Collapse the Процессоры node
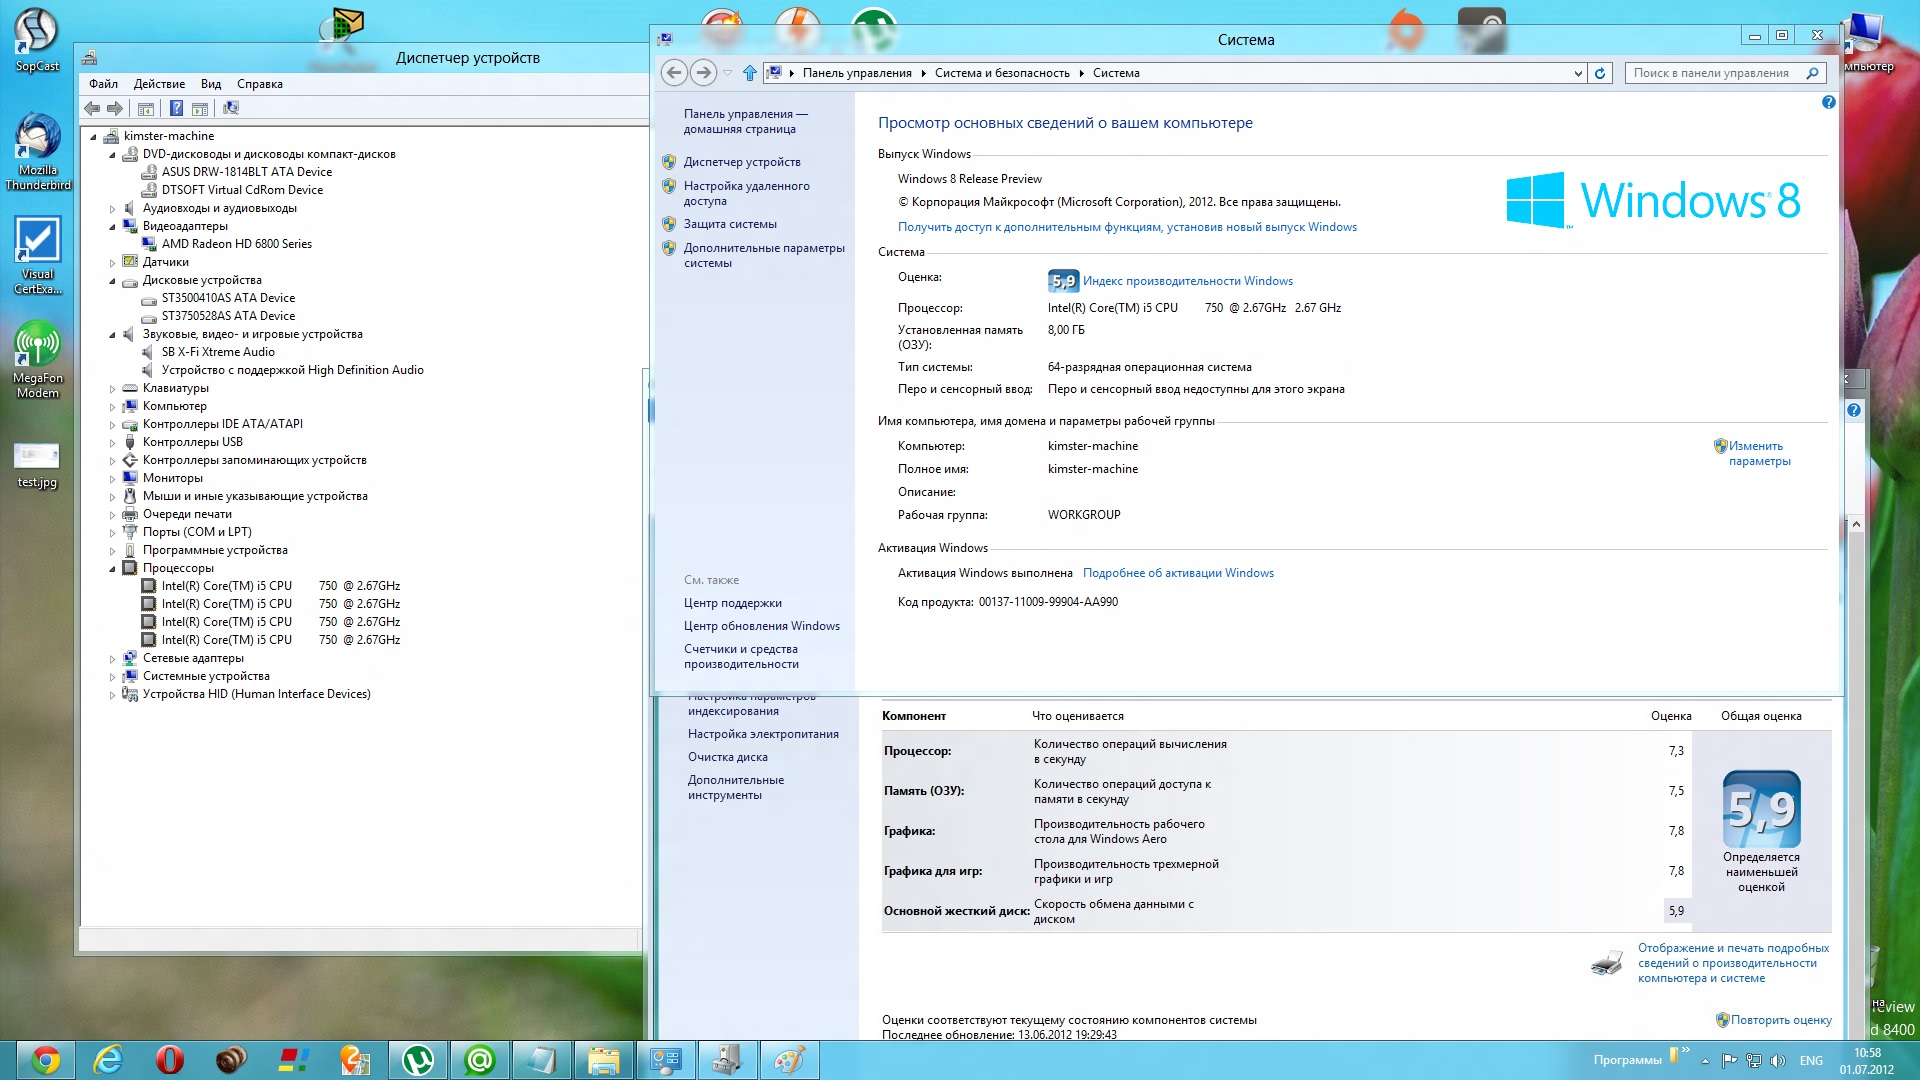The height and width of the screenshot is (1080, 1920). click(x=112, y=569)
